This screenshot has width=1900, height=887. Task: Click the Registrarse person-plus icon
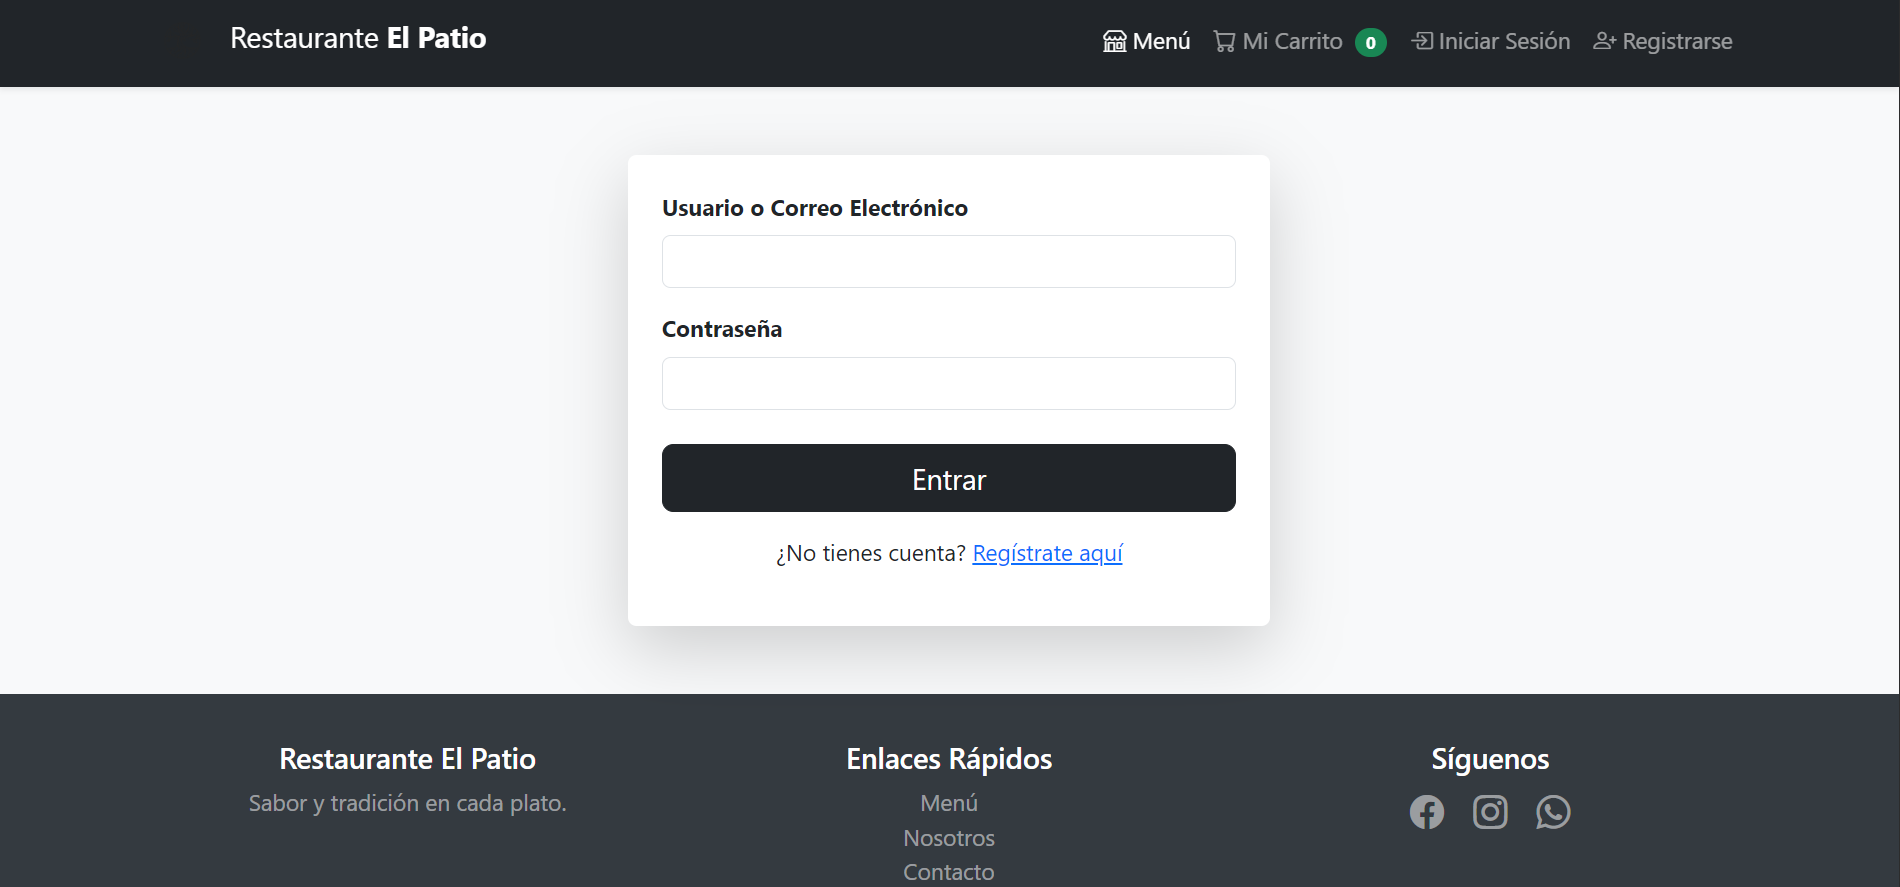pos(1604,41)
